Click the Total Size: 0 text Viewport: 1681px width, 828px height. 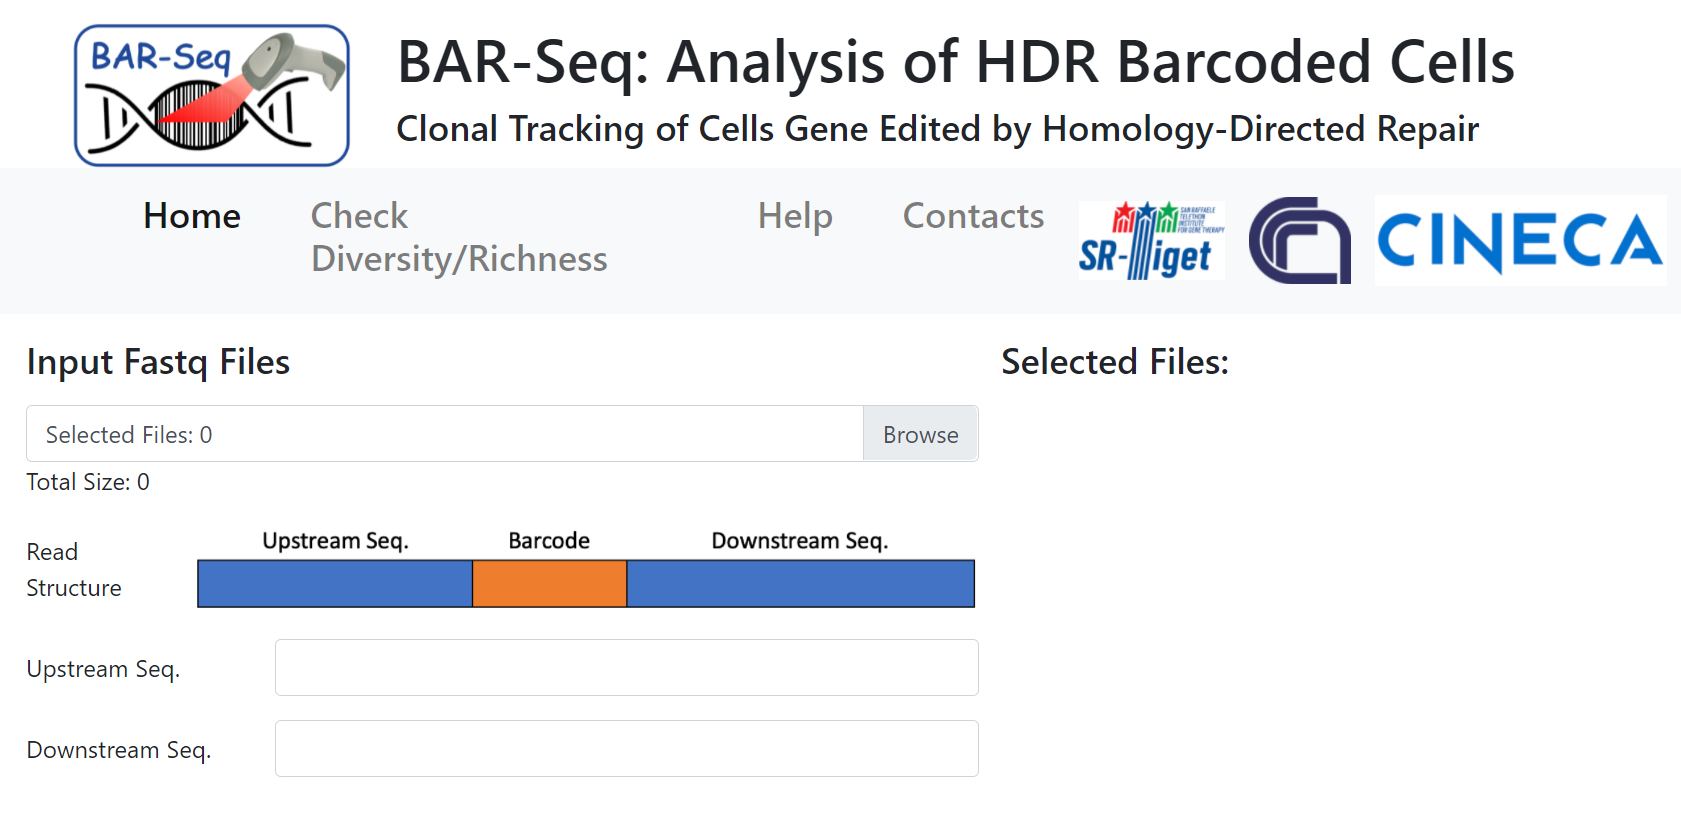click(x=88, y=482)
